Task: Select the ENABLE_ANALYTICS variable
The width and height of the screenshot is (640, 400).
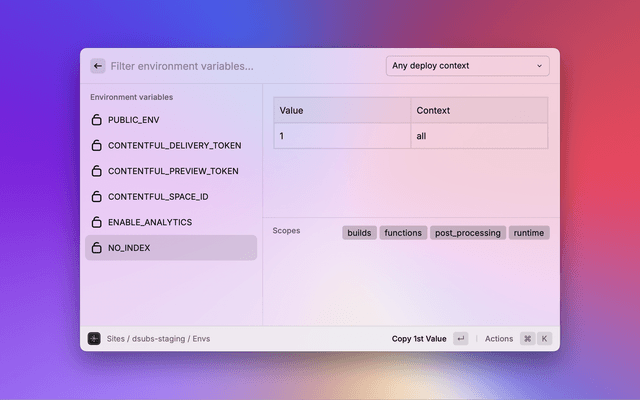Action: tap(150, 222)
